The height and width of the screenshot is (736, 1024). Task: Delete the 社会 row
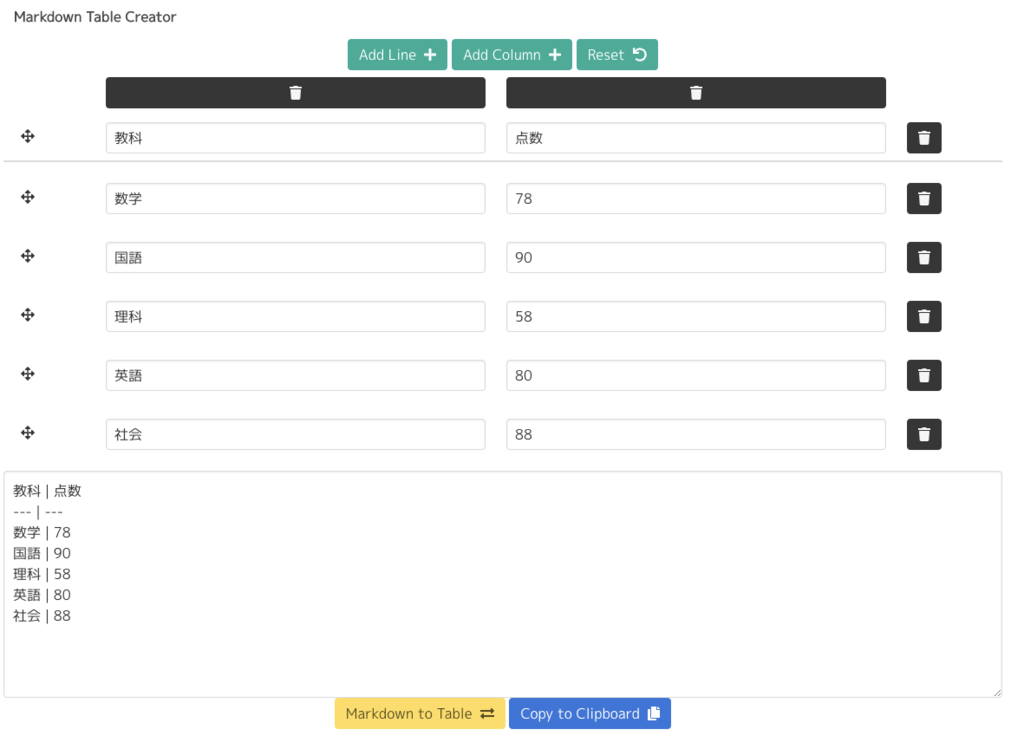923,434
